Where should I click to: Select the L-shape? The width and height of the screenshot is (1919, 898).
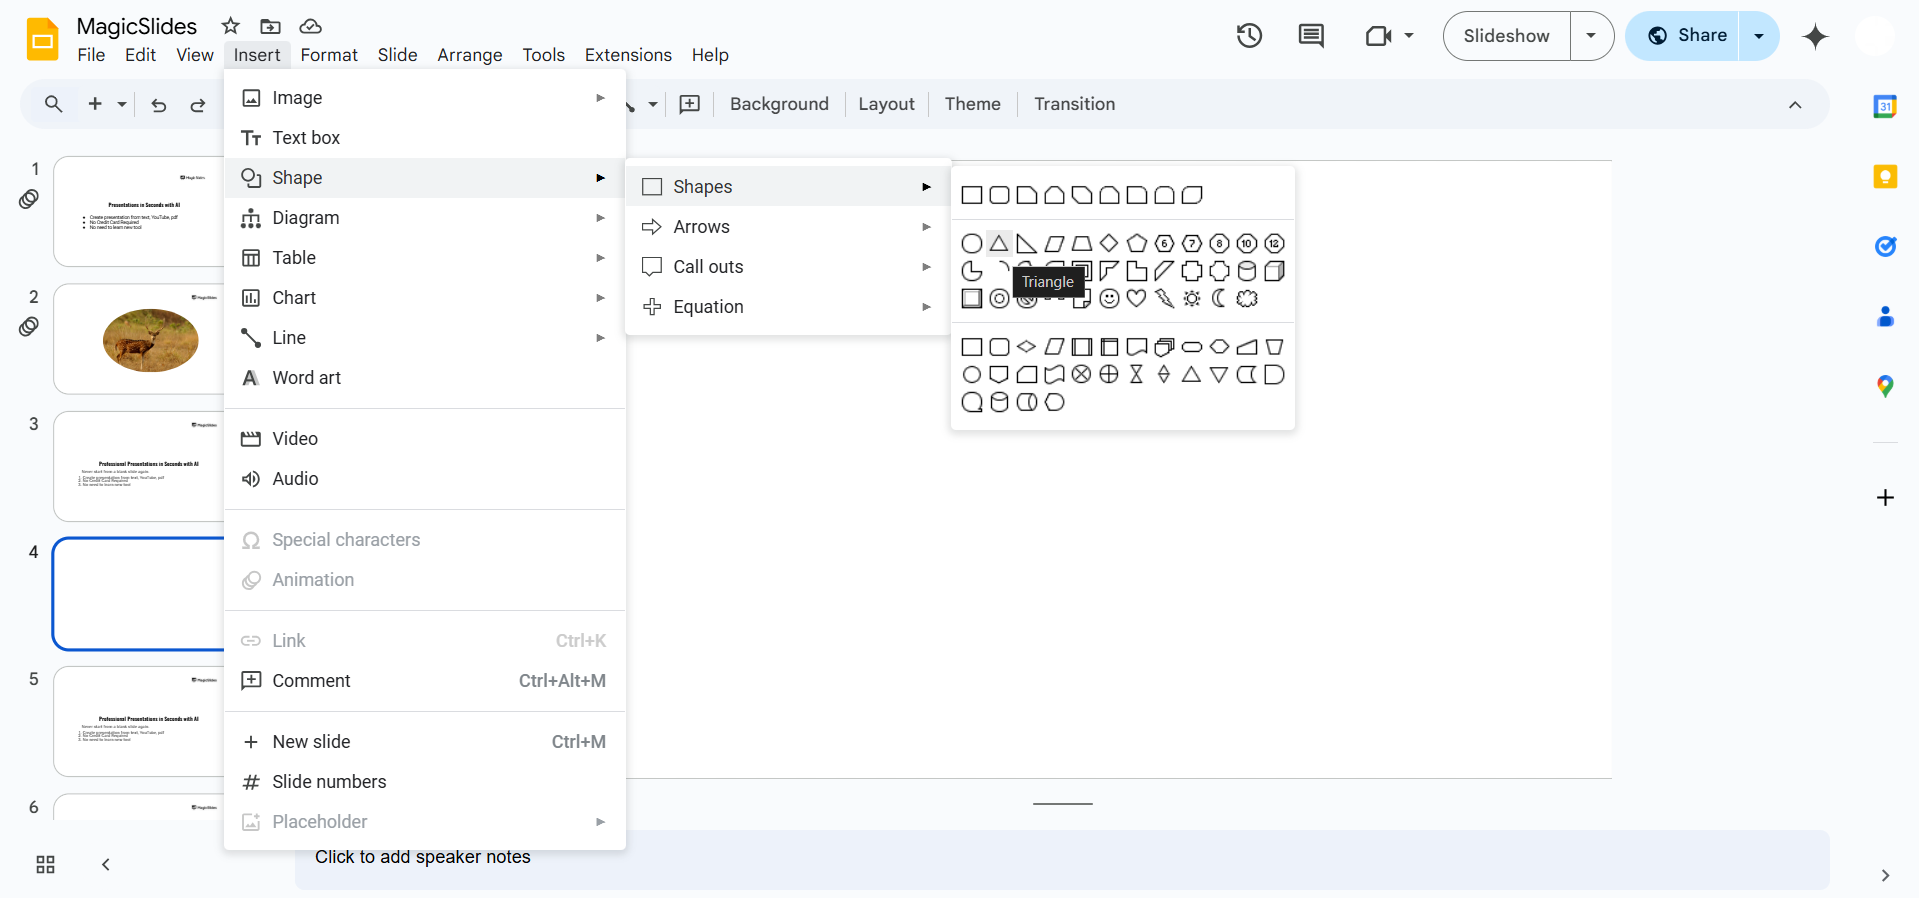pos(1137,271)
